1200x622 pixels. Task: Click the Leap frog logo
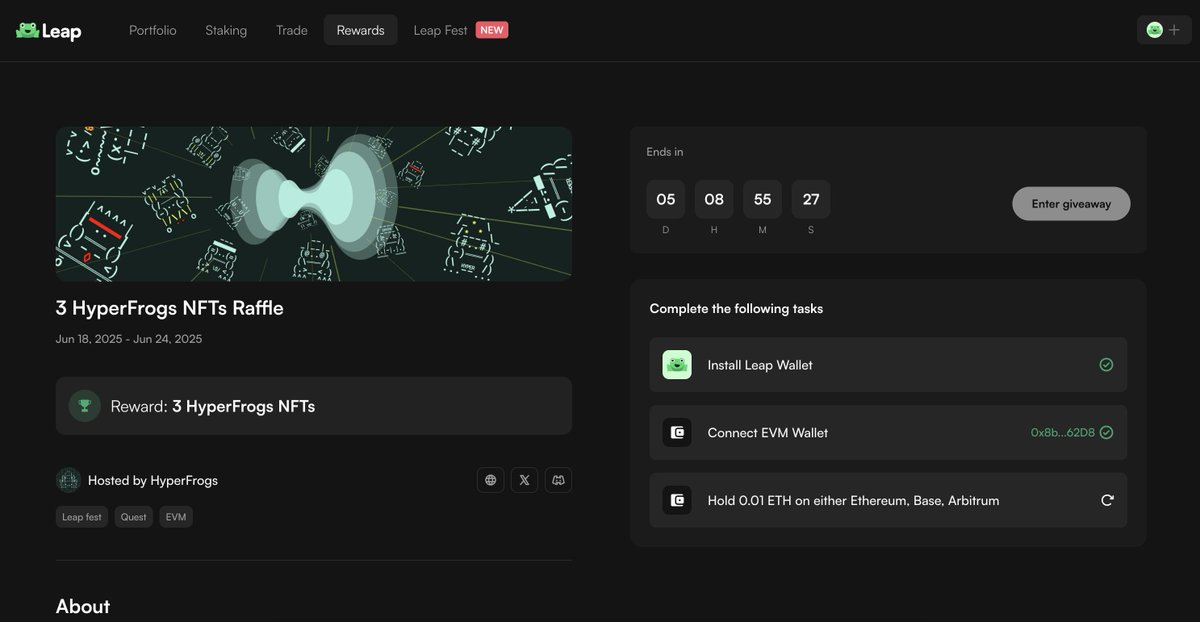click(x=48, y=31)
